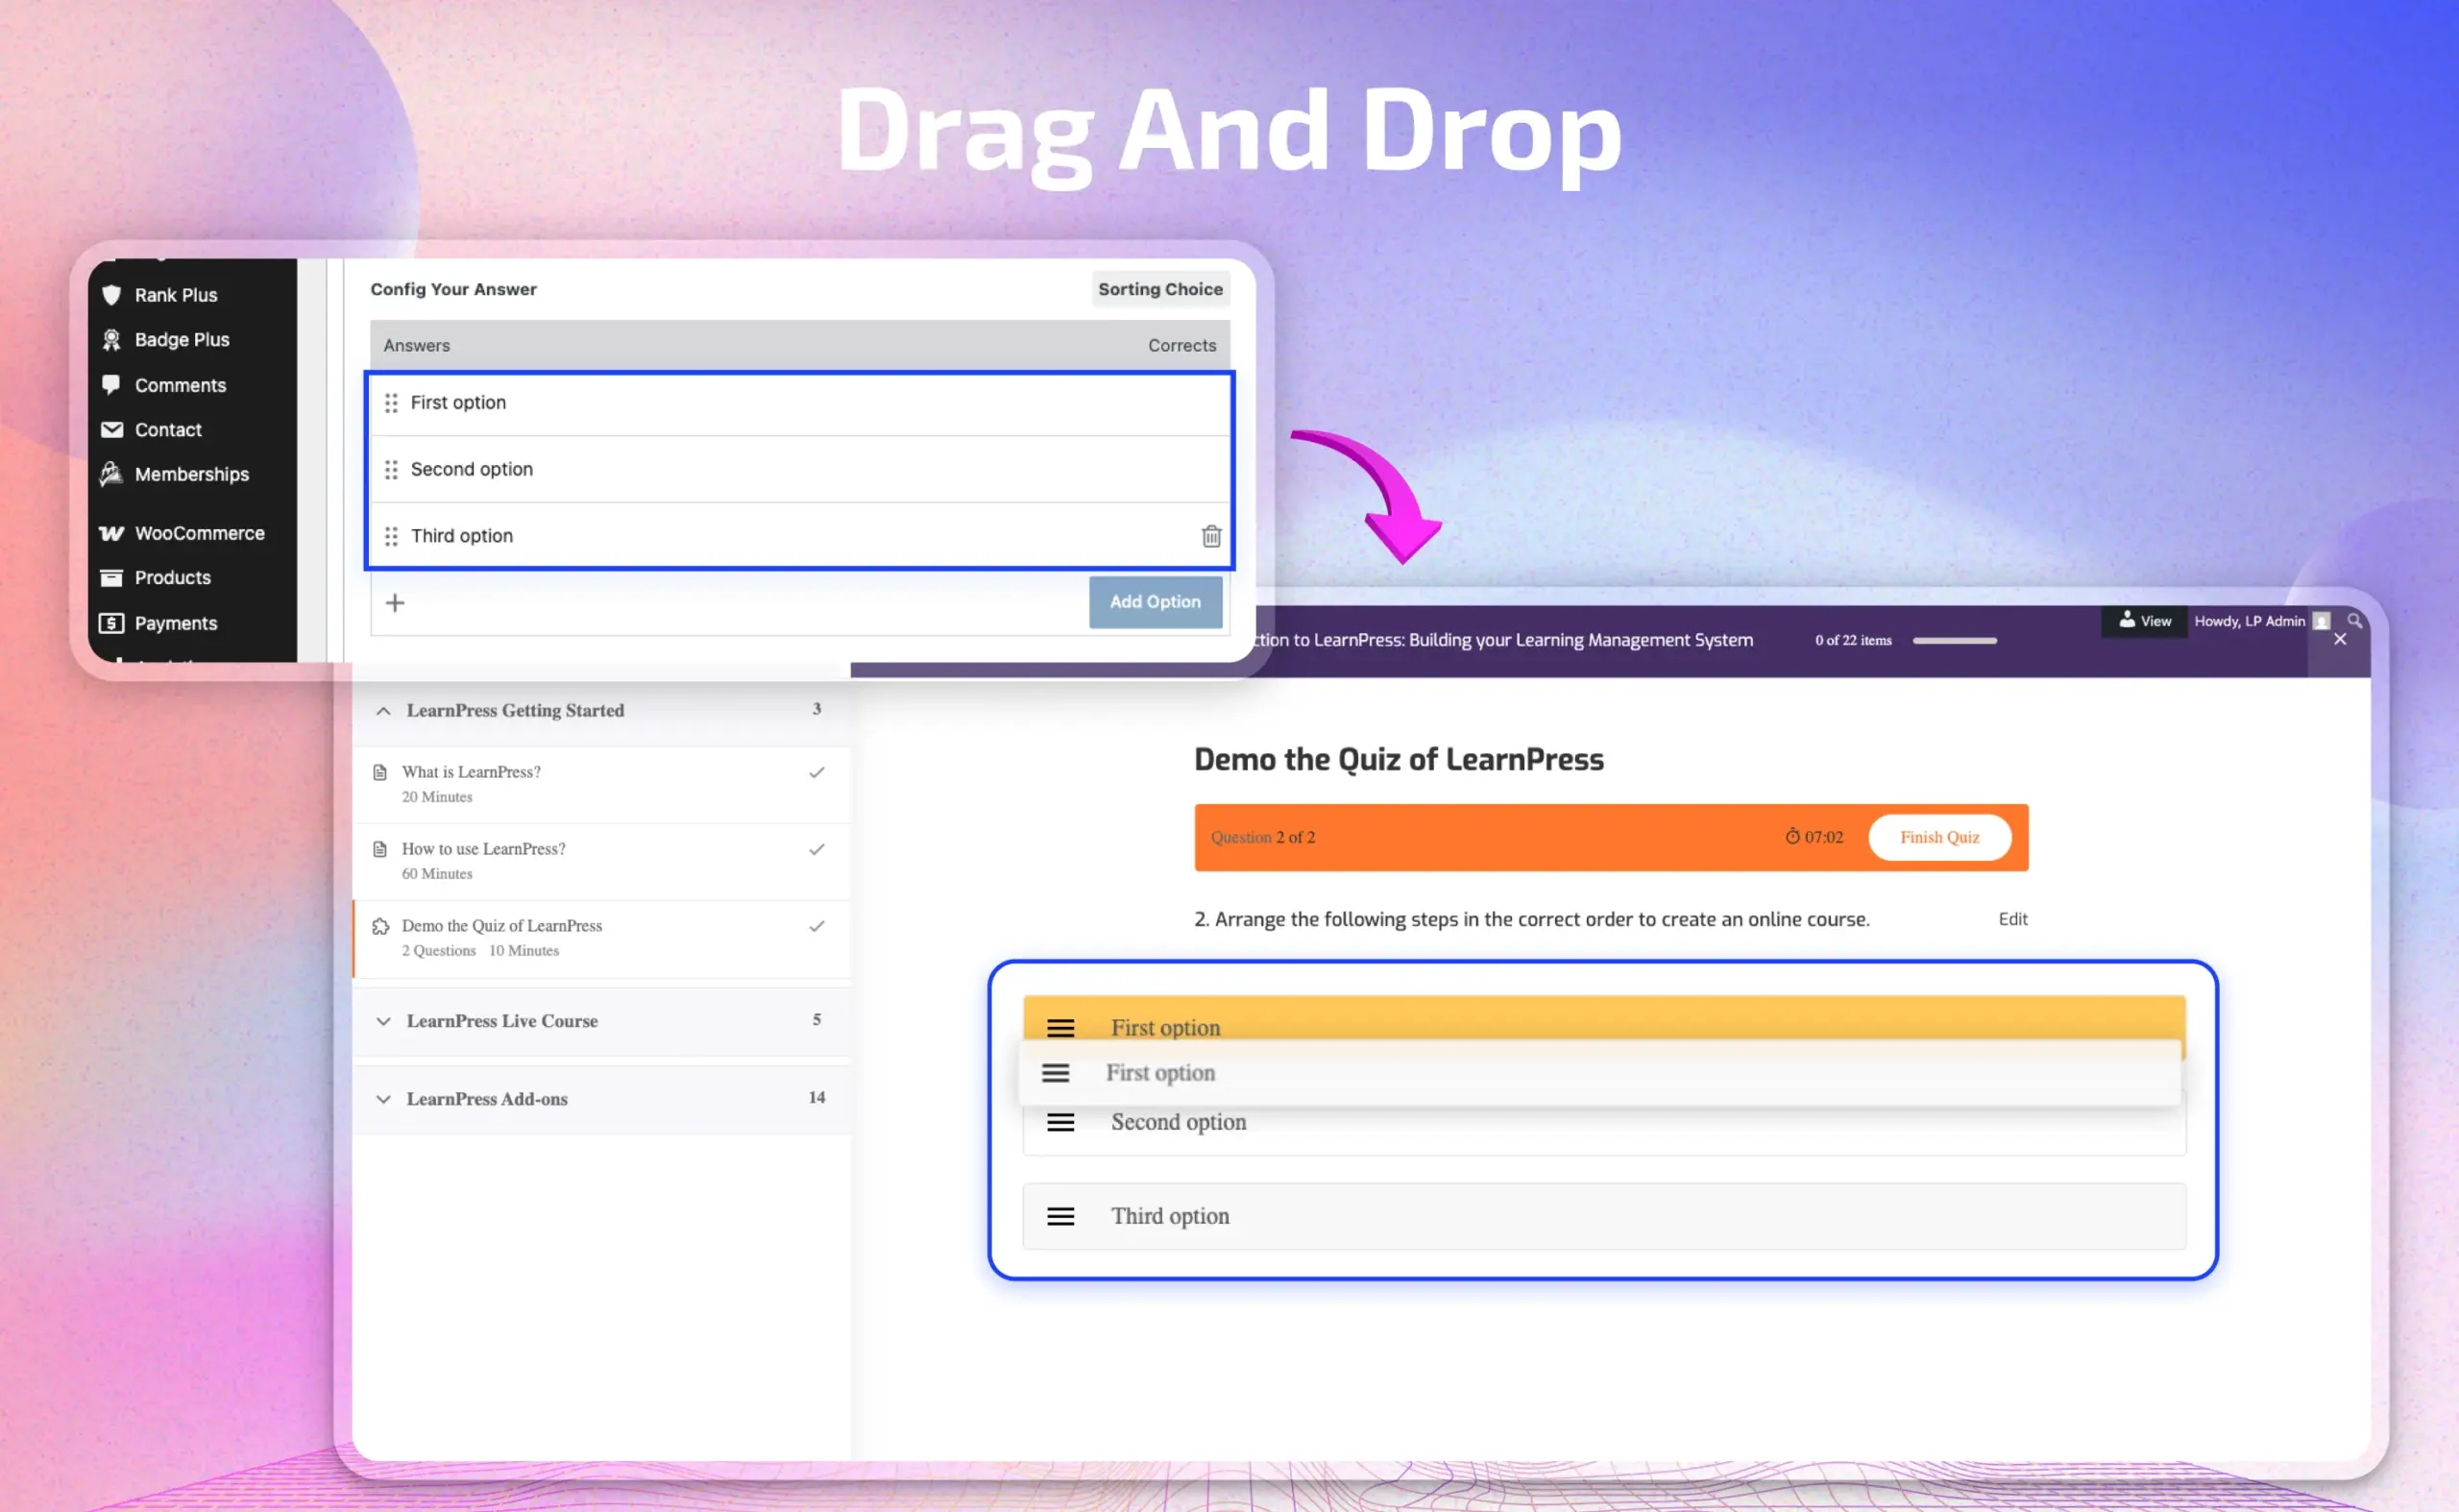
Task: Delete Third option with trash icon
Action: (x=1211, y=536)
